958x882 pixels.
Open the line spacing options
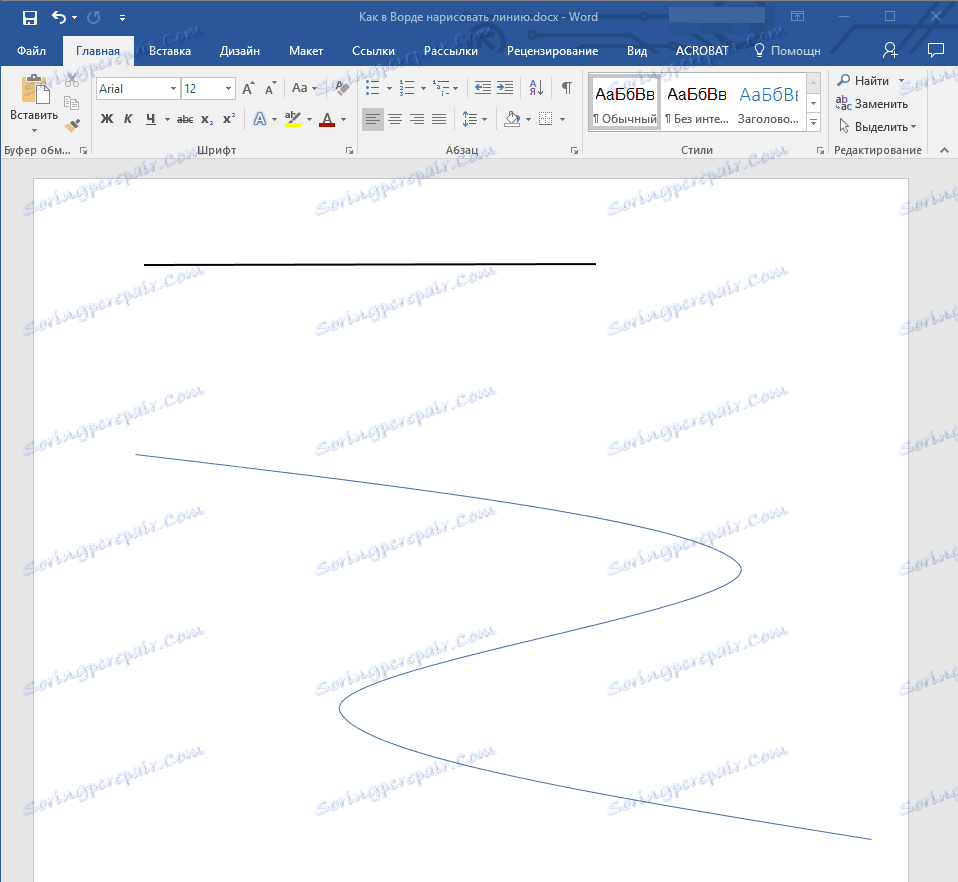(474, 119)
